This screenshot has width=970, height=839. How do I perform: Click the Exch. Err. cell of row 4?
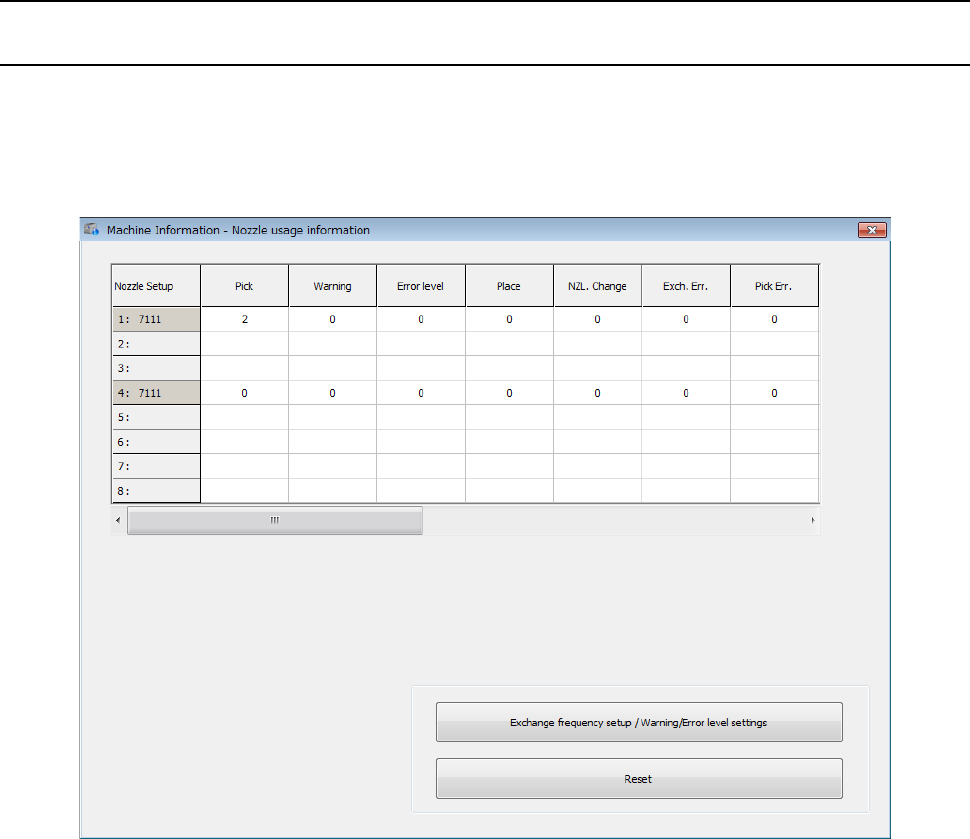[686, 393]
